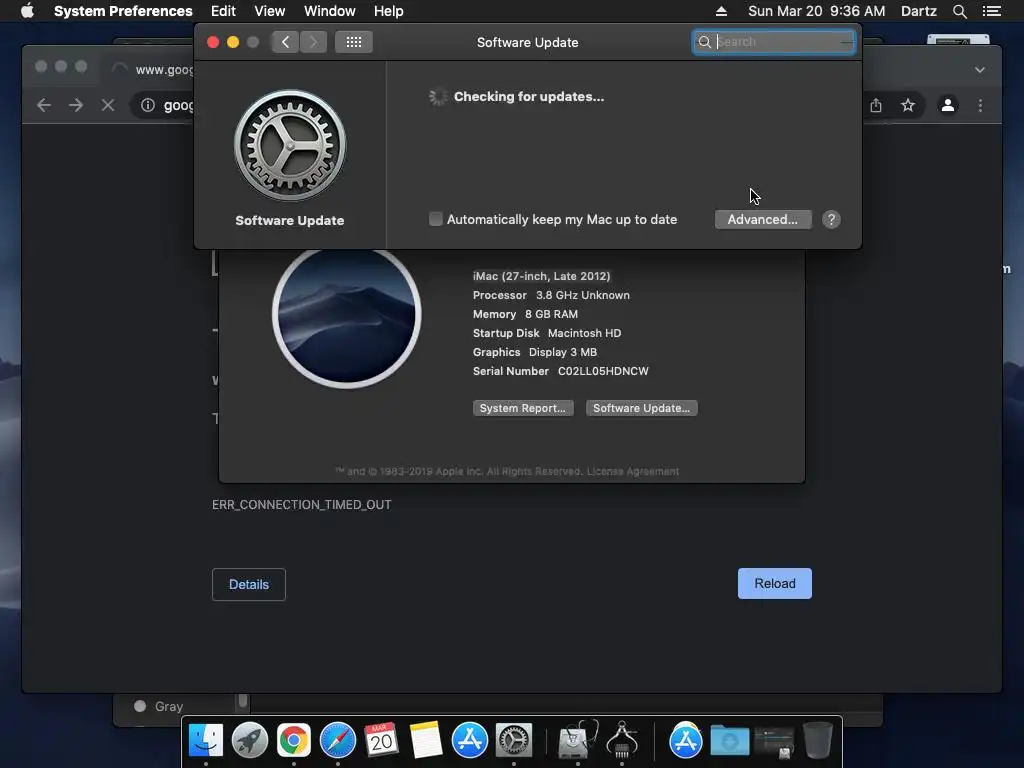Screen dimensions: 1024x768
Task: Open Safari compass icon in Dock
Action: coord(338,740)
